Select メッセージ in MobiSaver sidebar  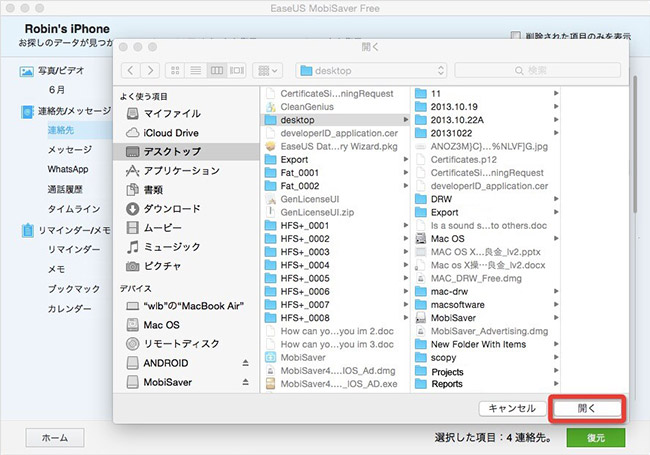70,150
